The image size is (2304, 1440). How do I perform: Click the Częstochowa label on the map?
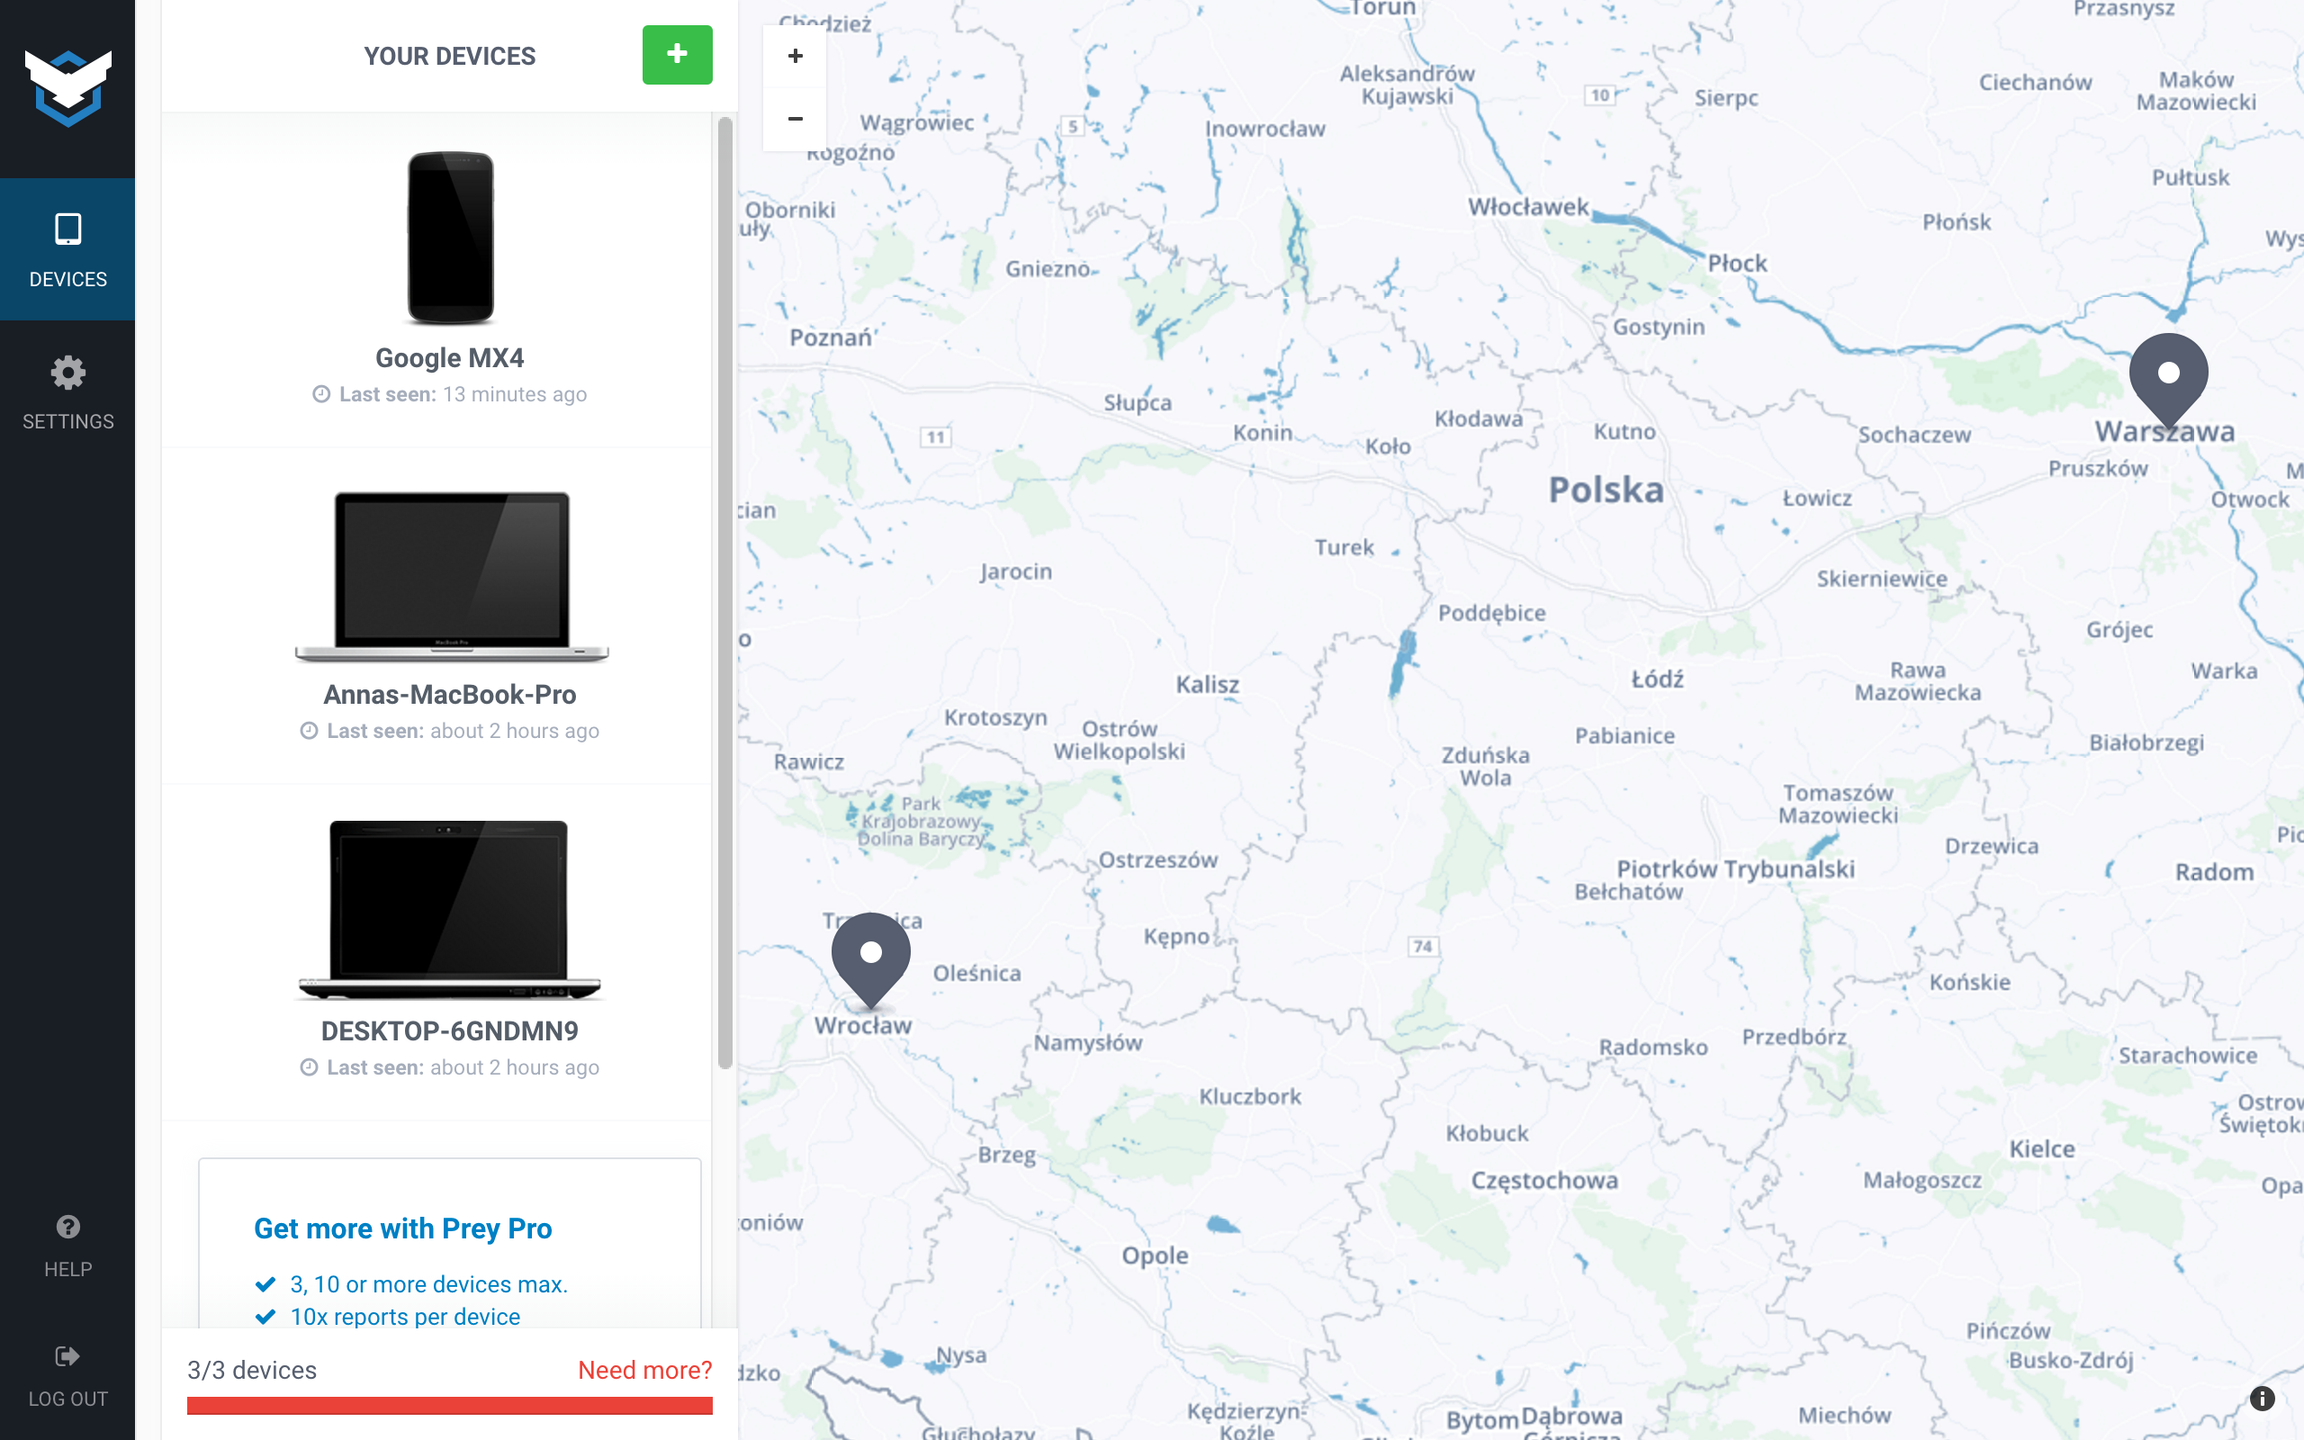pyautogui.click(x=1544, y=1181)
